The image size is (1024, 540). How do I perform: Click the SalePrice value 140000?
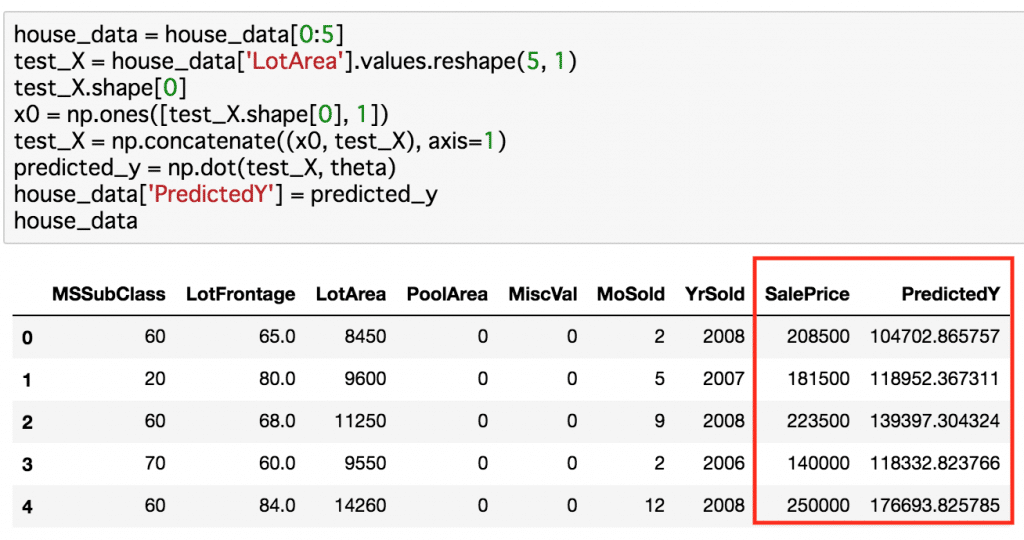click(818, 463)
